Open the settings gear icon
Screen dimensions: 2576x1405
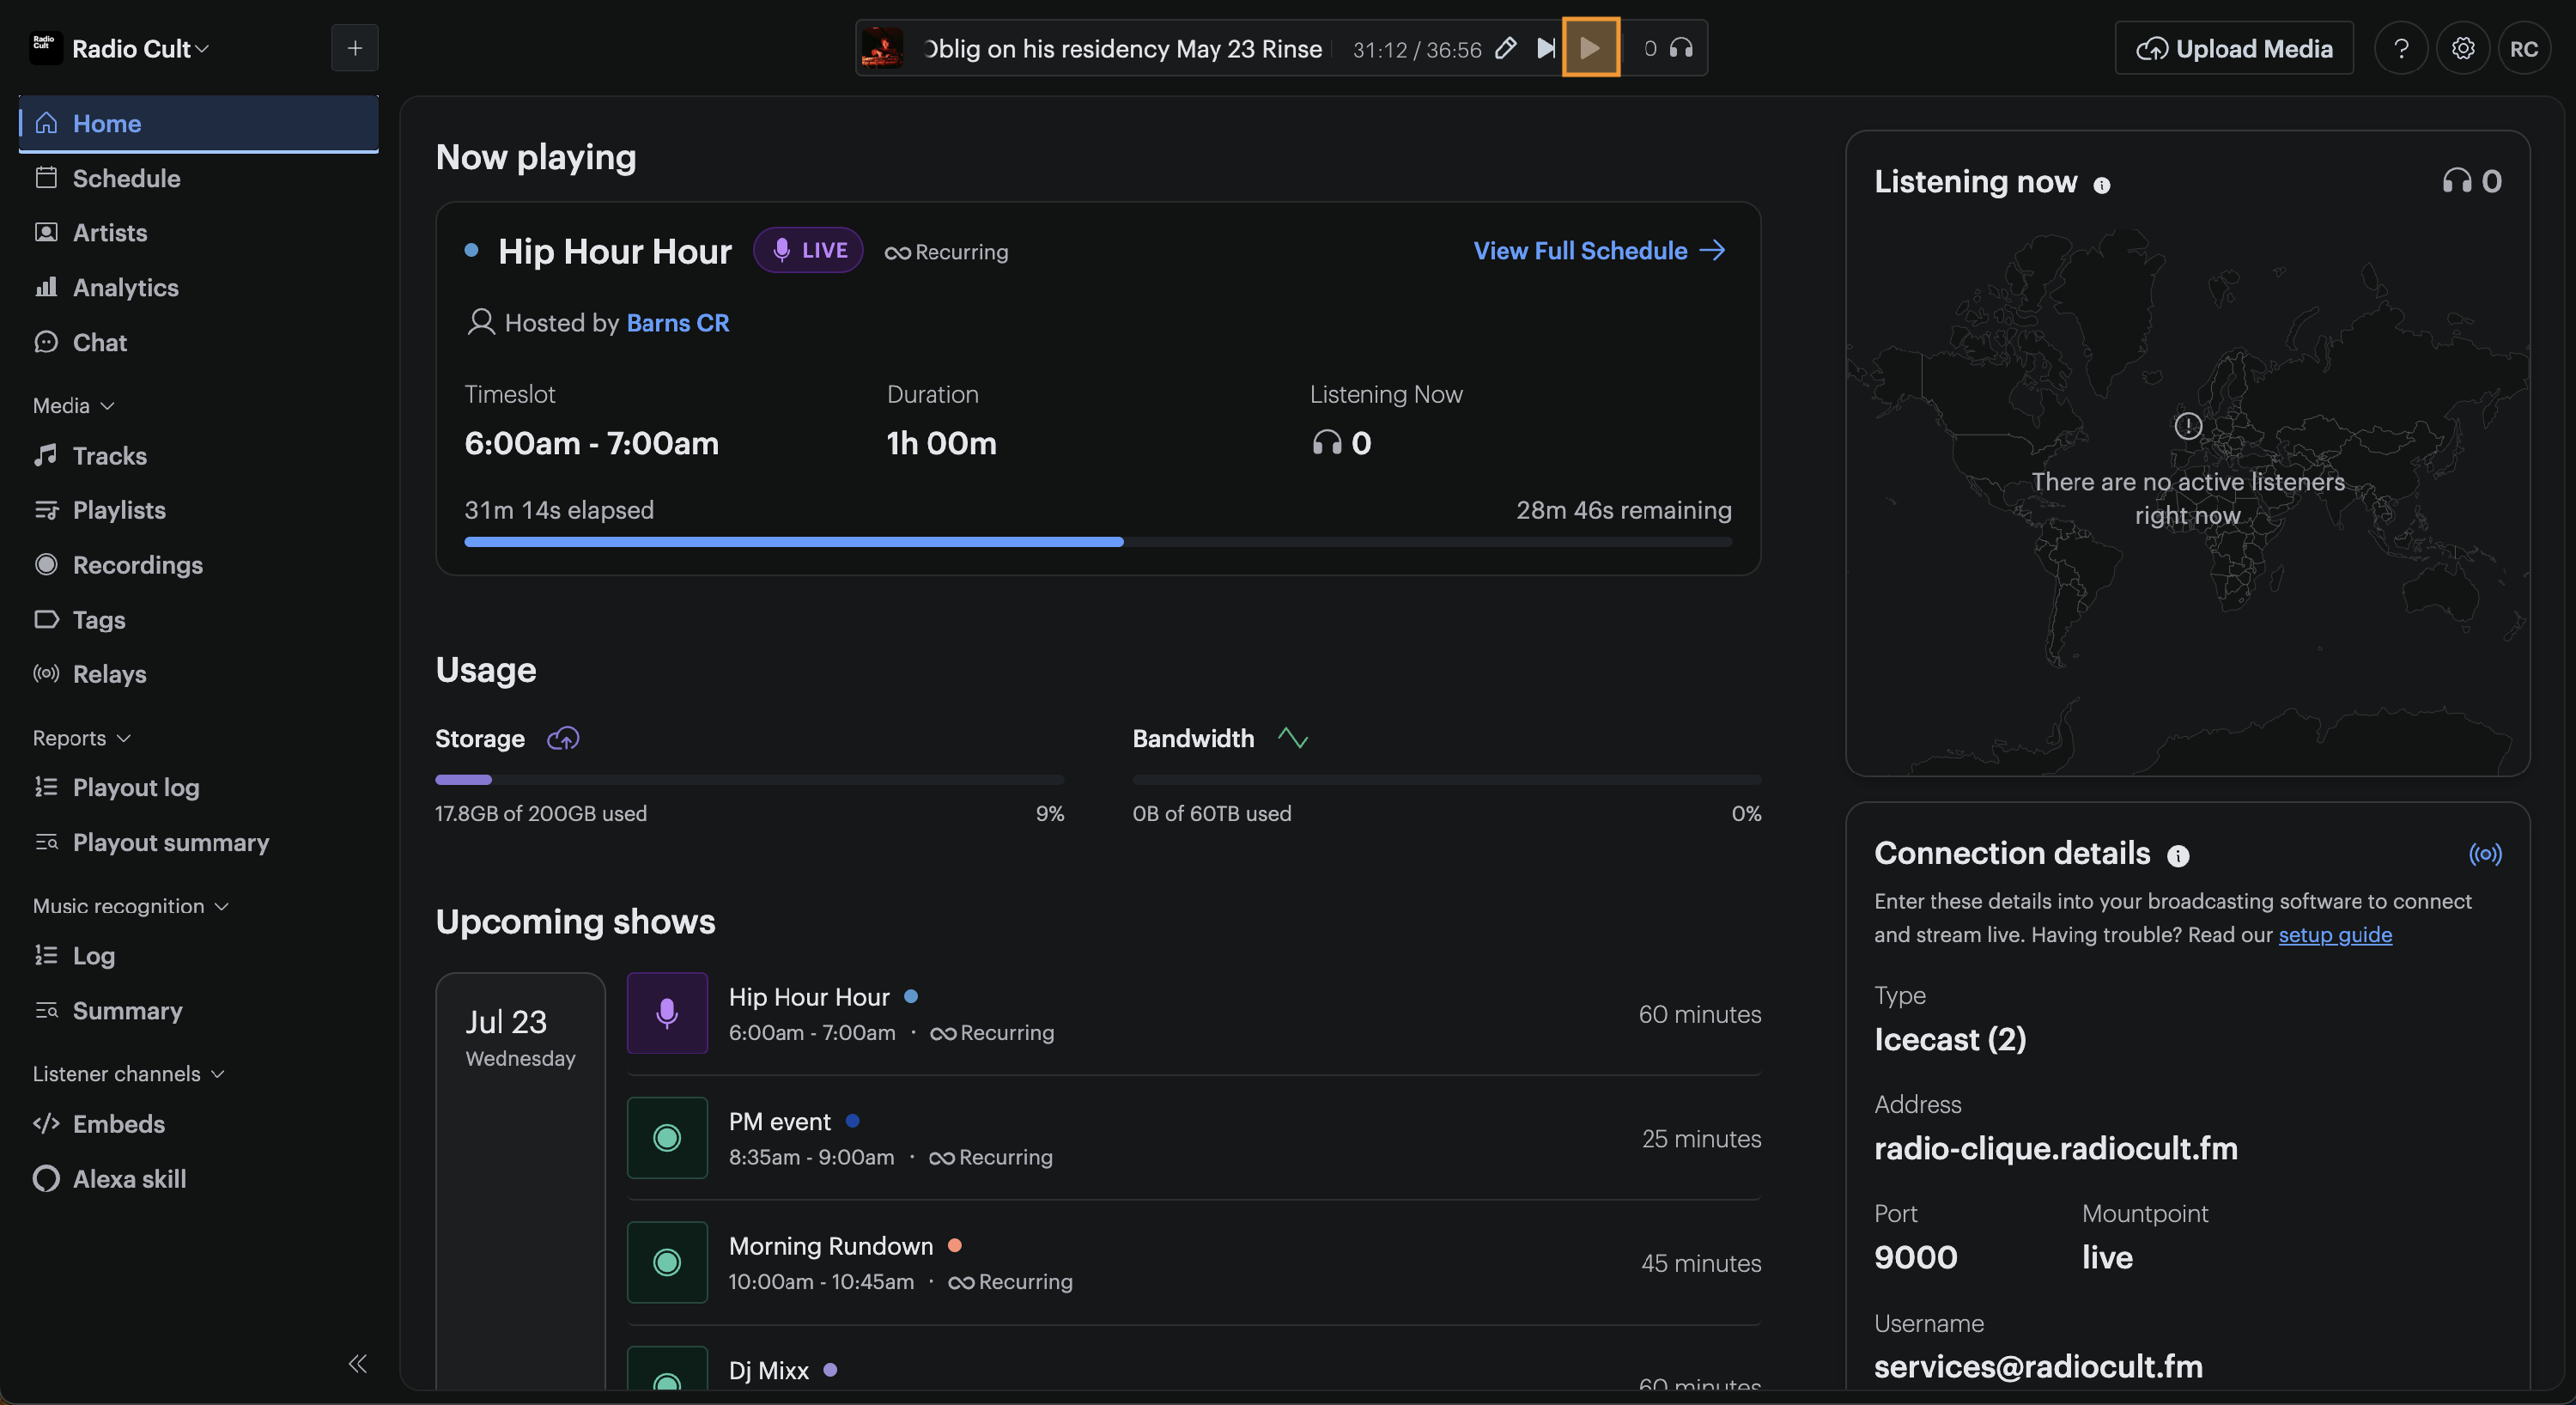[2462, 48]
